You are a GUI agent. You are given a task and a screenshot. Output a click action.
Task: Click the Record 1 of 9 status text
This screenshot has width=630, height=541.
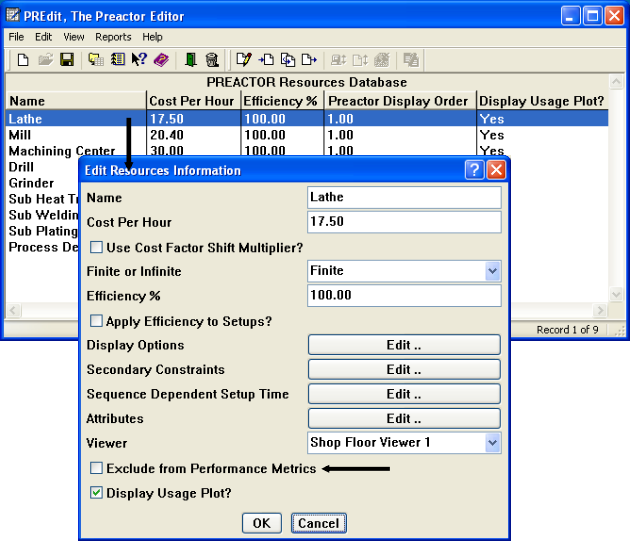pos(567,330)
